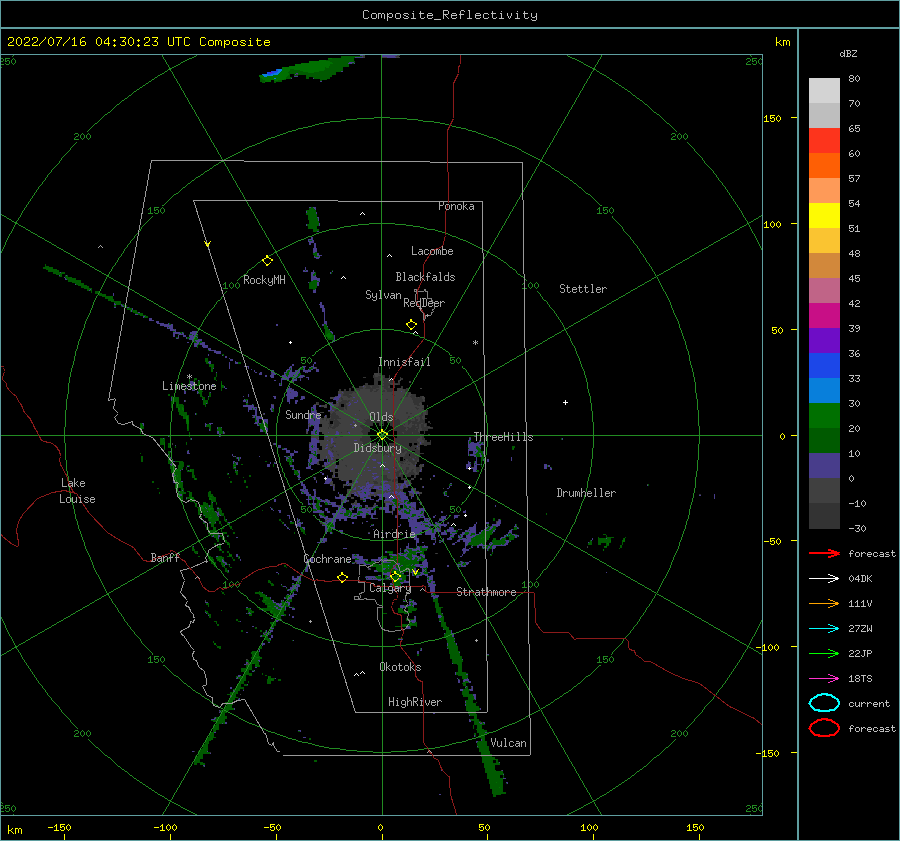
Task: Click the magenta 18TS arrow icon
Action: (x=824, y=679)
